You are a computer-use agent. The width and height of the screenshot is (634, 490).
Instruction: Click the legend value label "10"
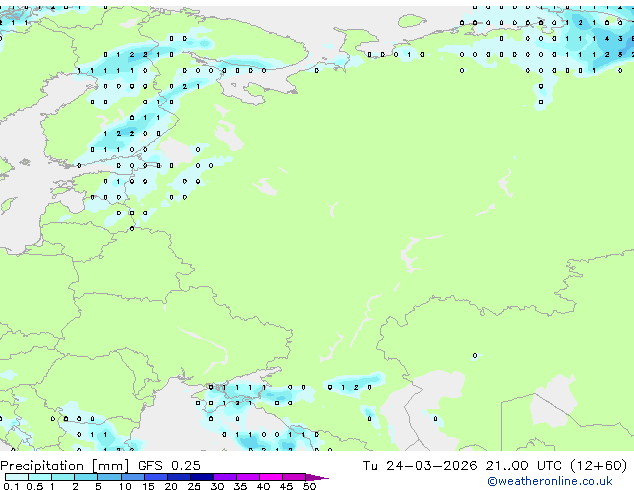[x=125, y=486]
